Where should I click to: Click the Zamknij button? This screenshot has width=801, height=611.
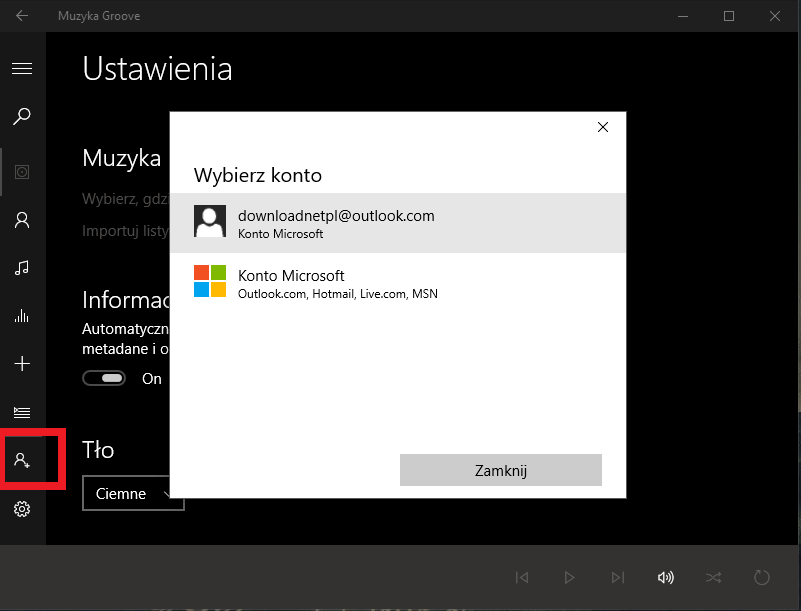click(x=501, y=470)
